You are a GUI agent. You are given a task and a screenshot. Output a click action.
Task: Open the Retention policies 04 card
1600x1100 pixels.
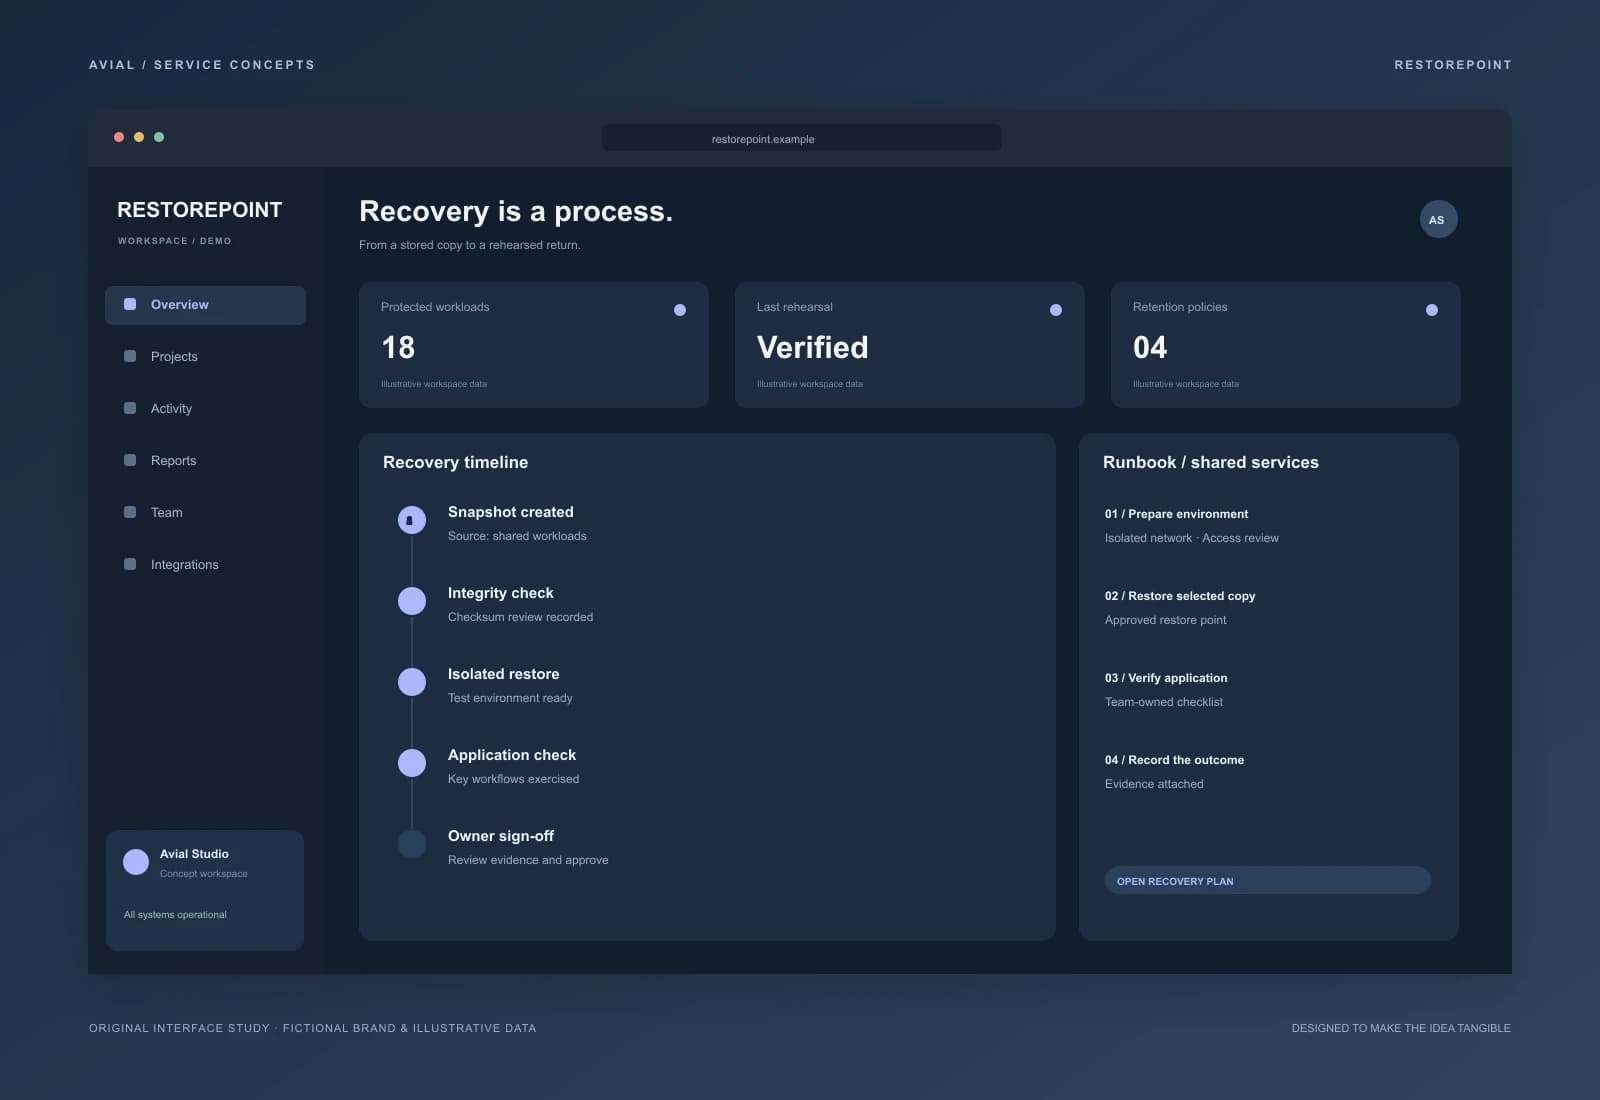[x=1286, y=345]
